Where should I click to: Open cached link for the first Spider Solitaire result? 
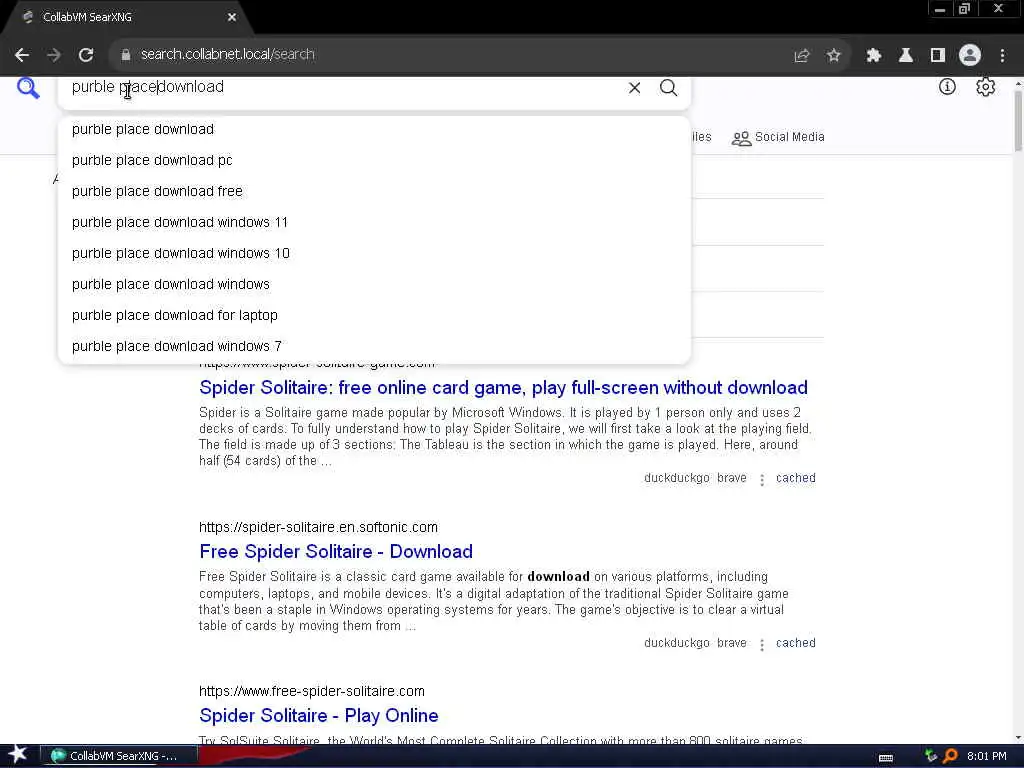(795, 478)
